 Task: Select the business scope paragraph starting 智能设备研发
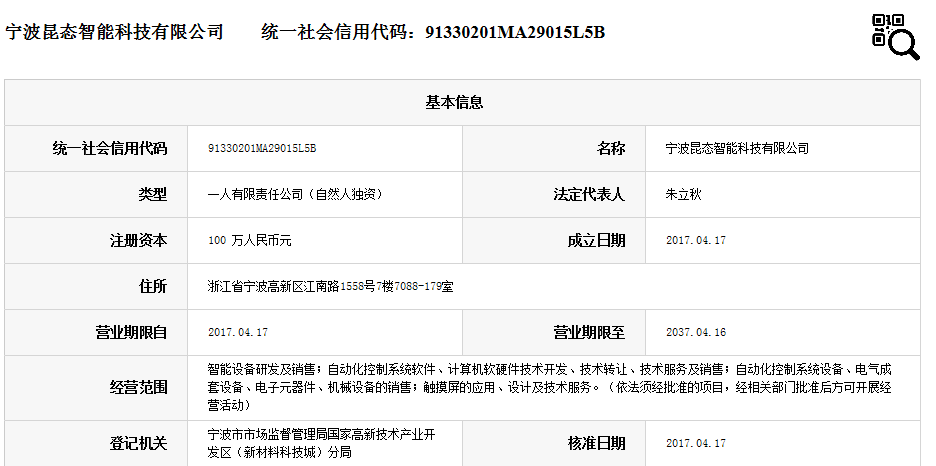click(x=549, y=387)
